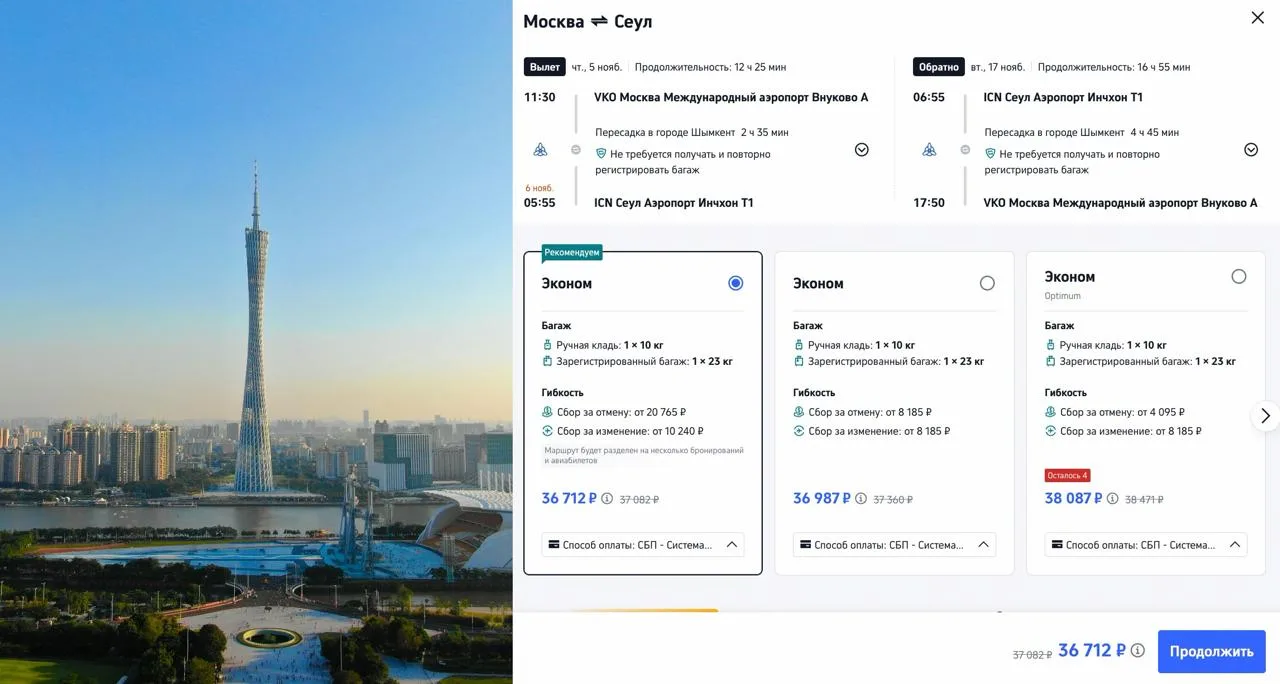Click crossed-out price 37 360 ₽
Image resolution: width=1280 pixels, height=684 pixels.
(x=893, y=500)
